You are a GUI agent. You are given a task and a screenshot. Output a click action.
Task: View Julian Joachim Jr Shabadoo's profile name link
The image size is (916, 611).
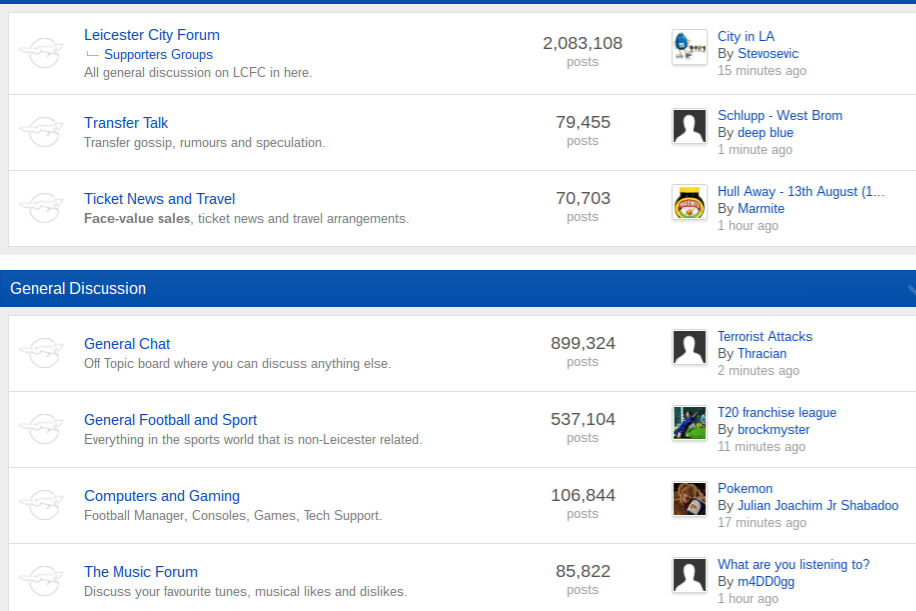818,505
